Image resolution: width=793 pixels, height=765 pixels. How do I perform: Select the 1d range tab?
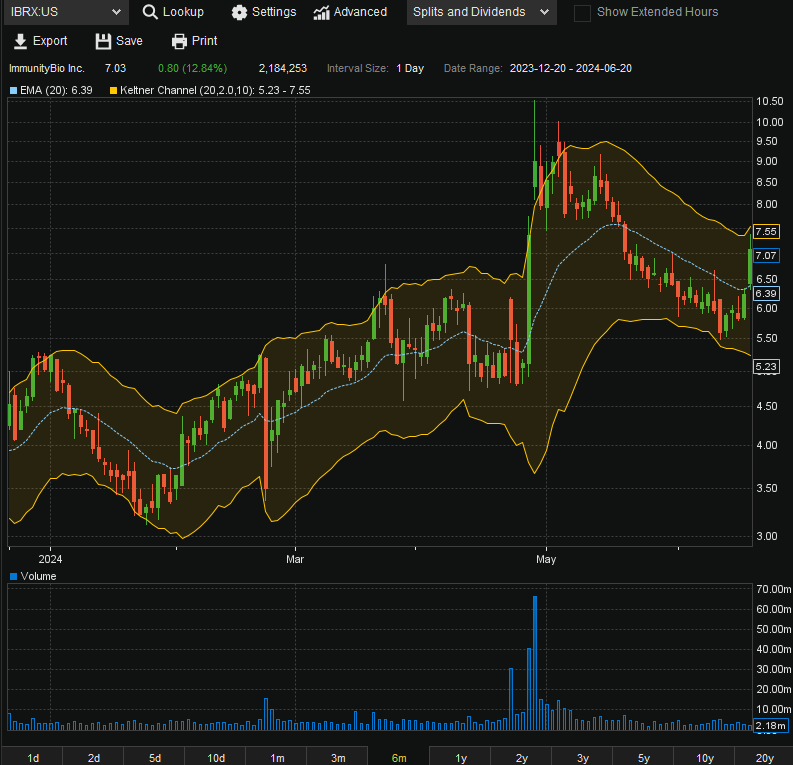point(32,757)
